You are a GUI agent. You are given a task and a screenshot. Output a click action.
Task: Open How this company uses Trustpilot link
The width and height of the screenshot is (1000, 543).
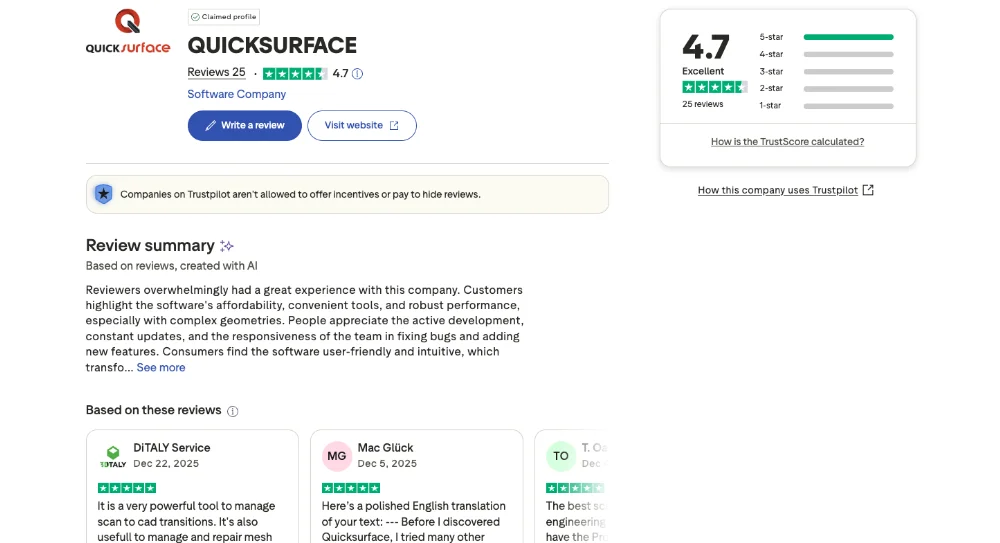point(777,190)
